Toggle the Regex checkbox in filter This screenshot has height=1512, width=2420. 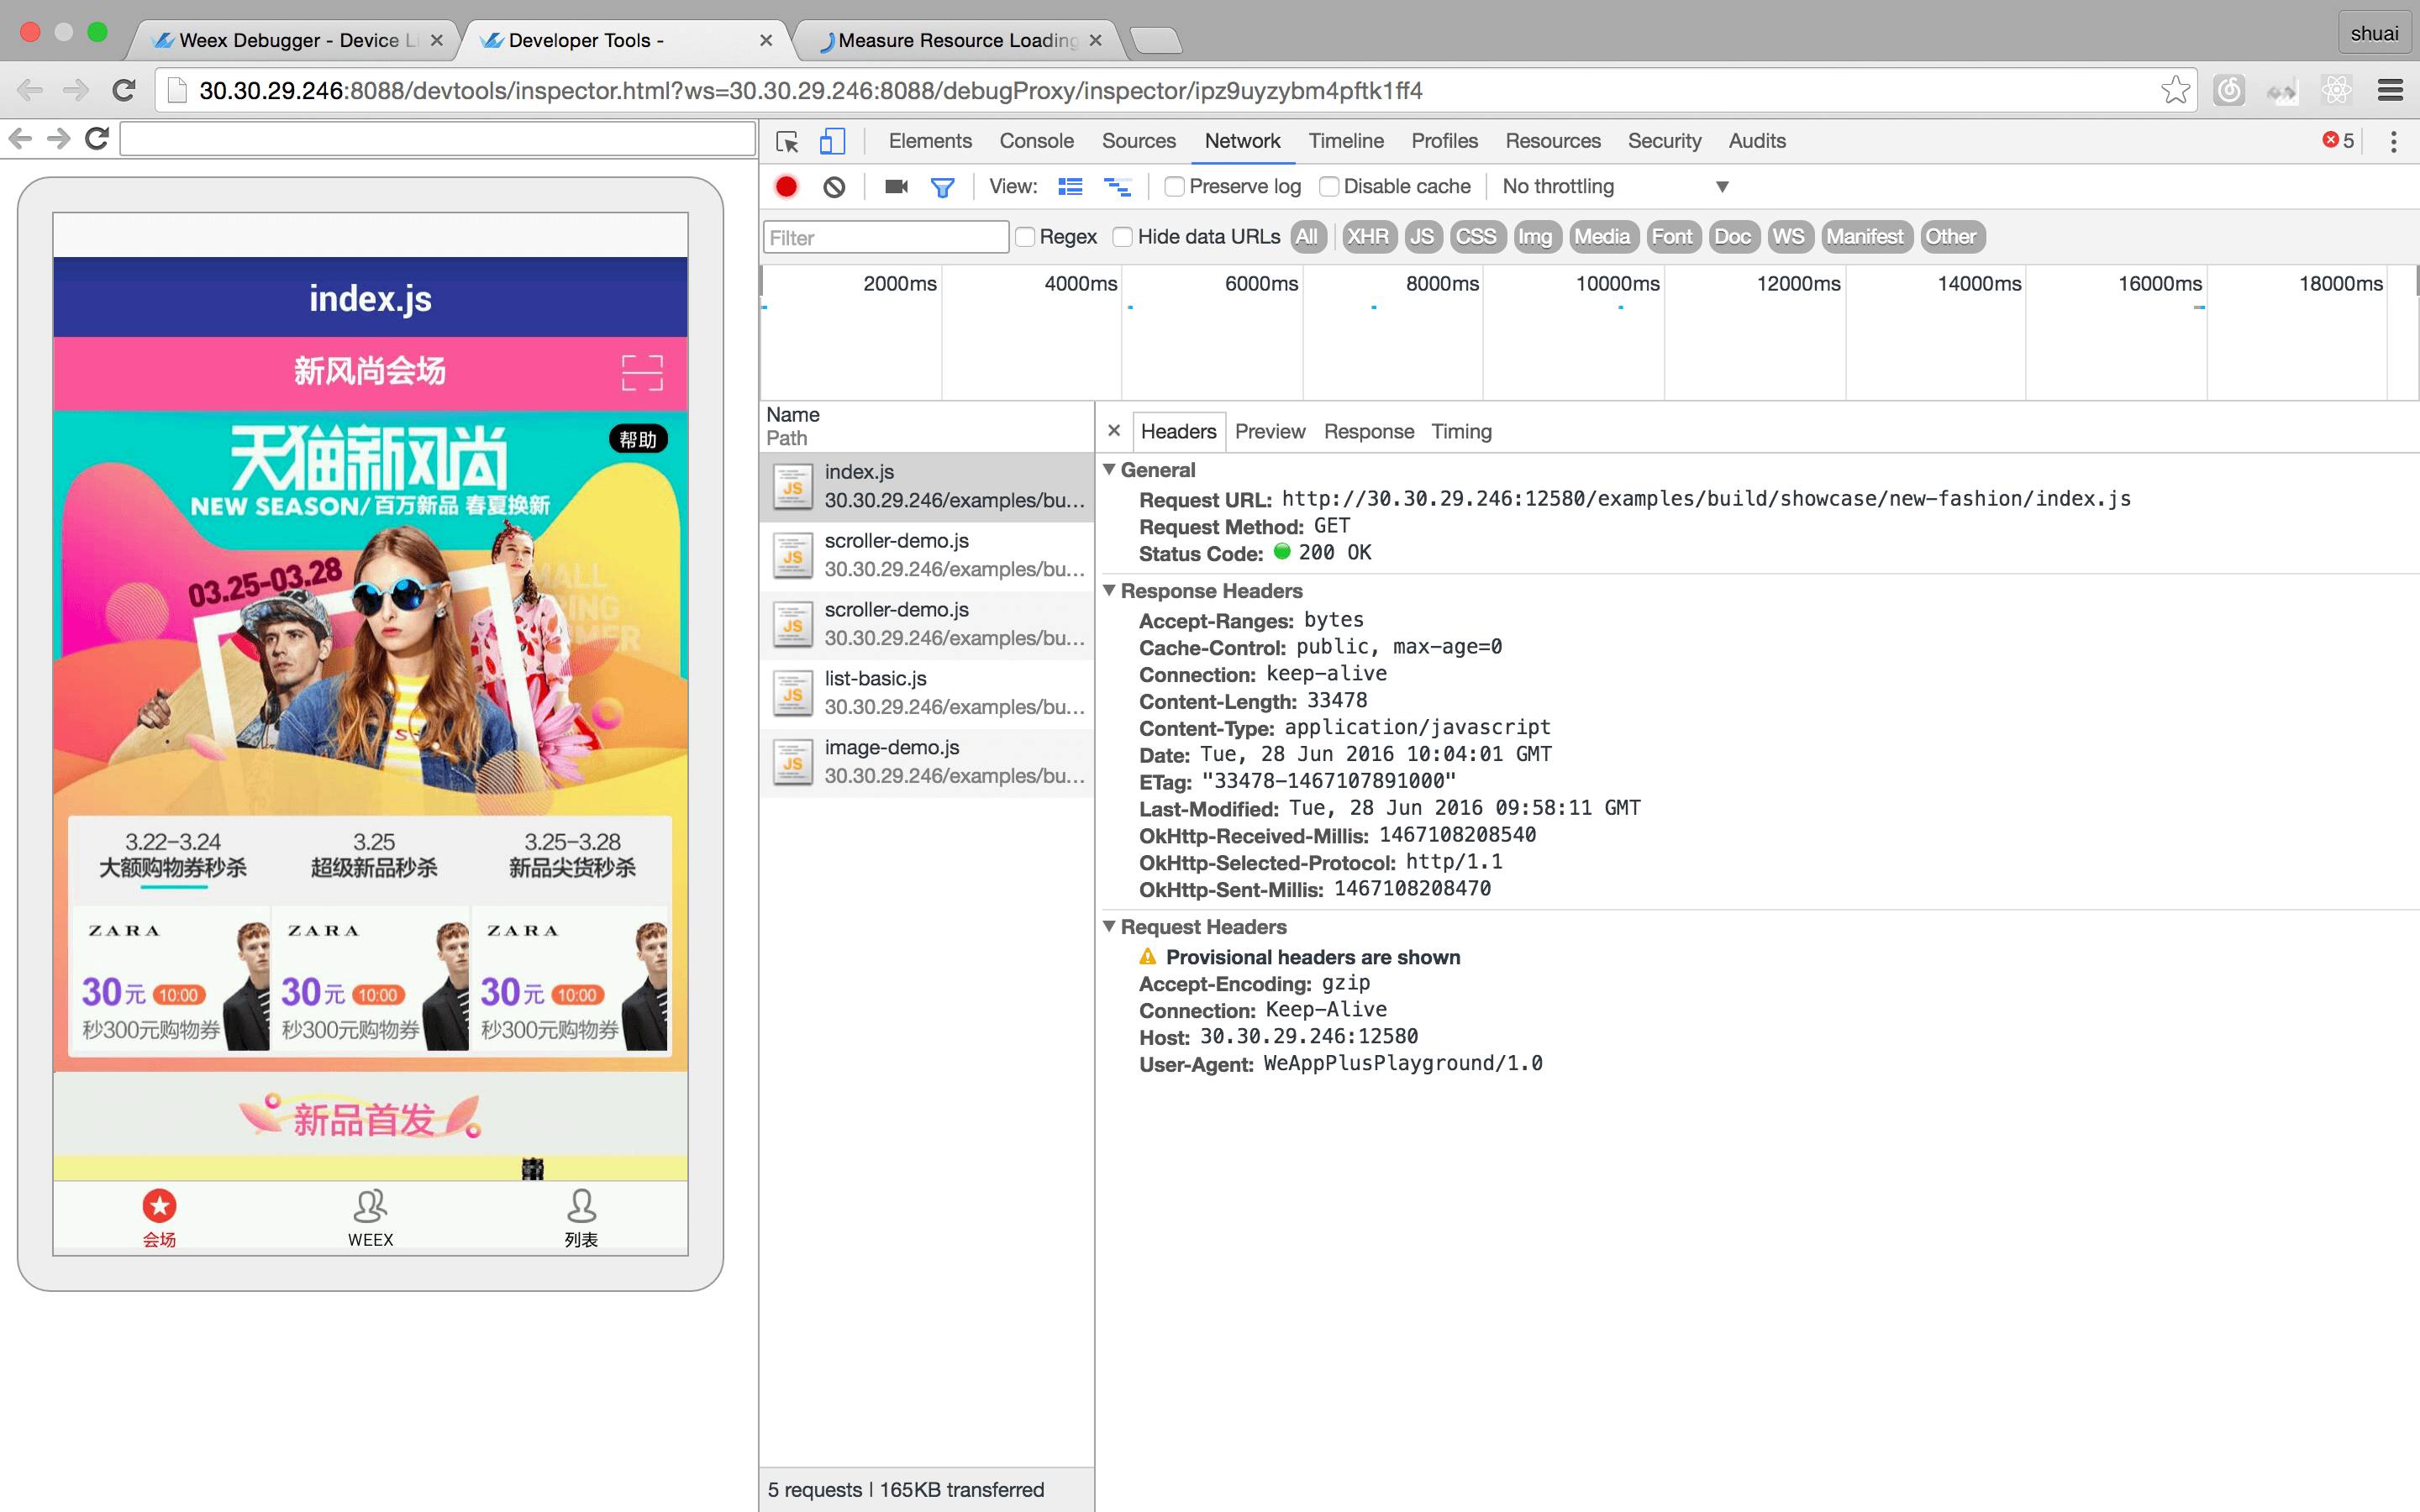(1029, 235)
